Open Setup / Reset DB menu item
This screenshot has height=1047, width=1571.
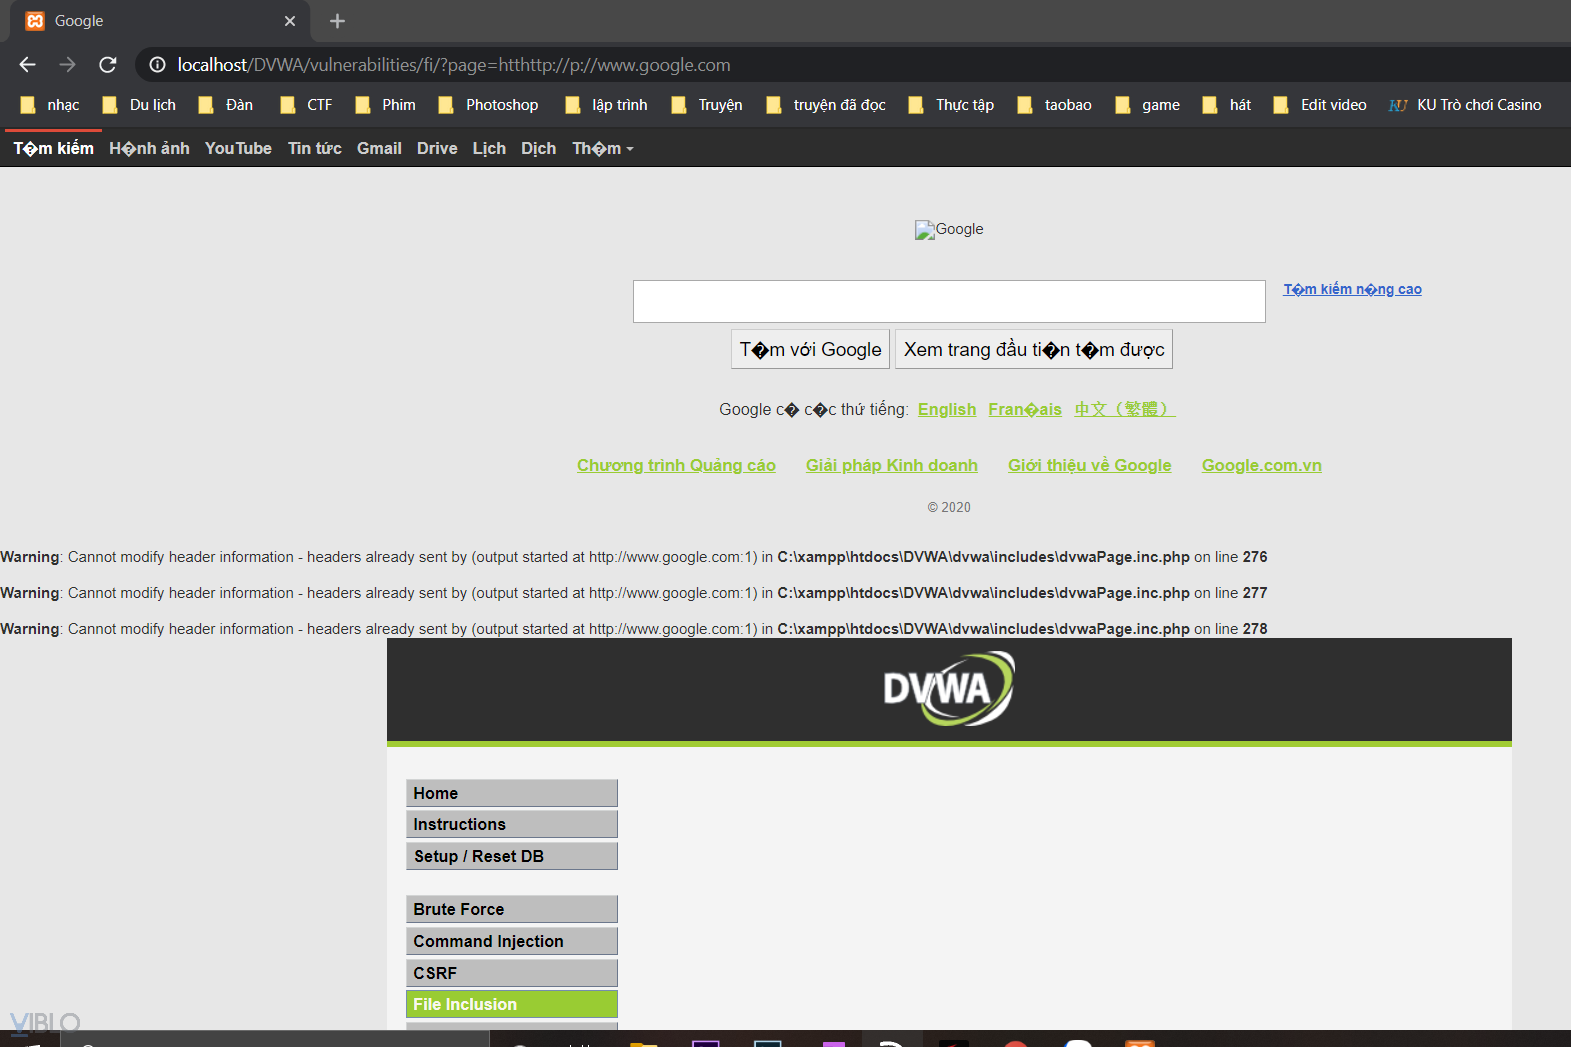[512, 856]
